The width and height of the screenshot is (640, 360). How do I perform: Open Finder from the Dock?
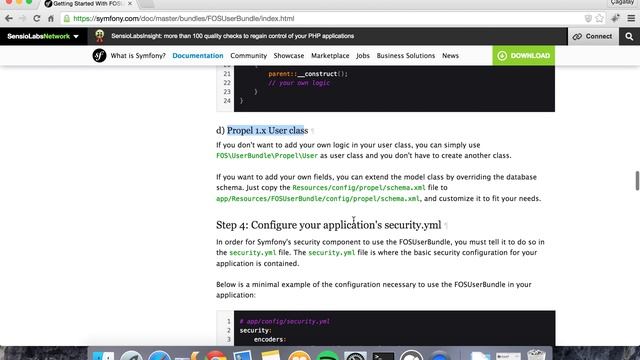pos(103,355)
